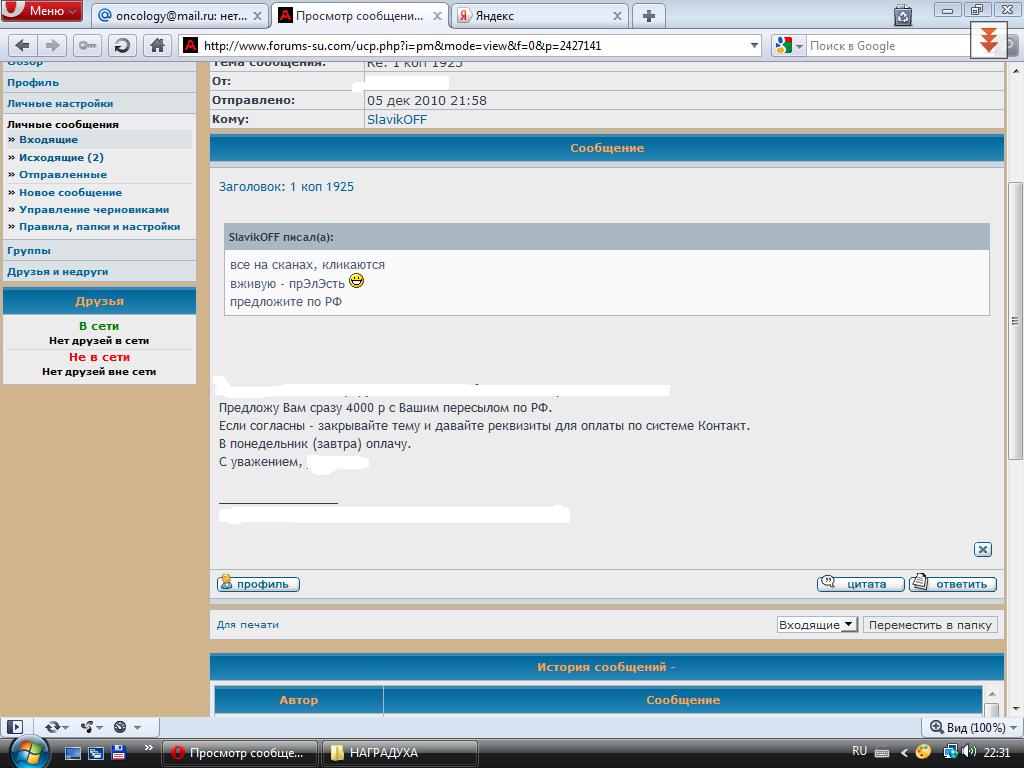Screen dimensions: 1024x768
Task: Click Переместить в папку button
Action: coord(930,624)
